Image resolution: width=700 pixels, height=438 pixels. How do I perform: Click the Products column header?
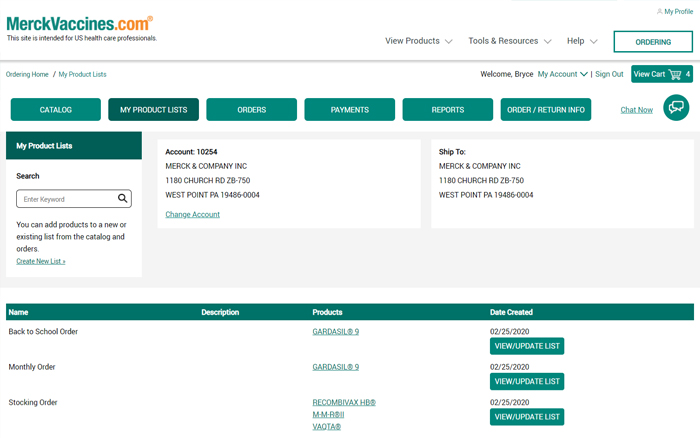point(327,312)
